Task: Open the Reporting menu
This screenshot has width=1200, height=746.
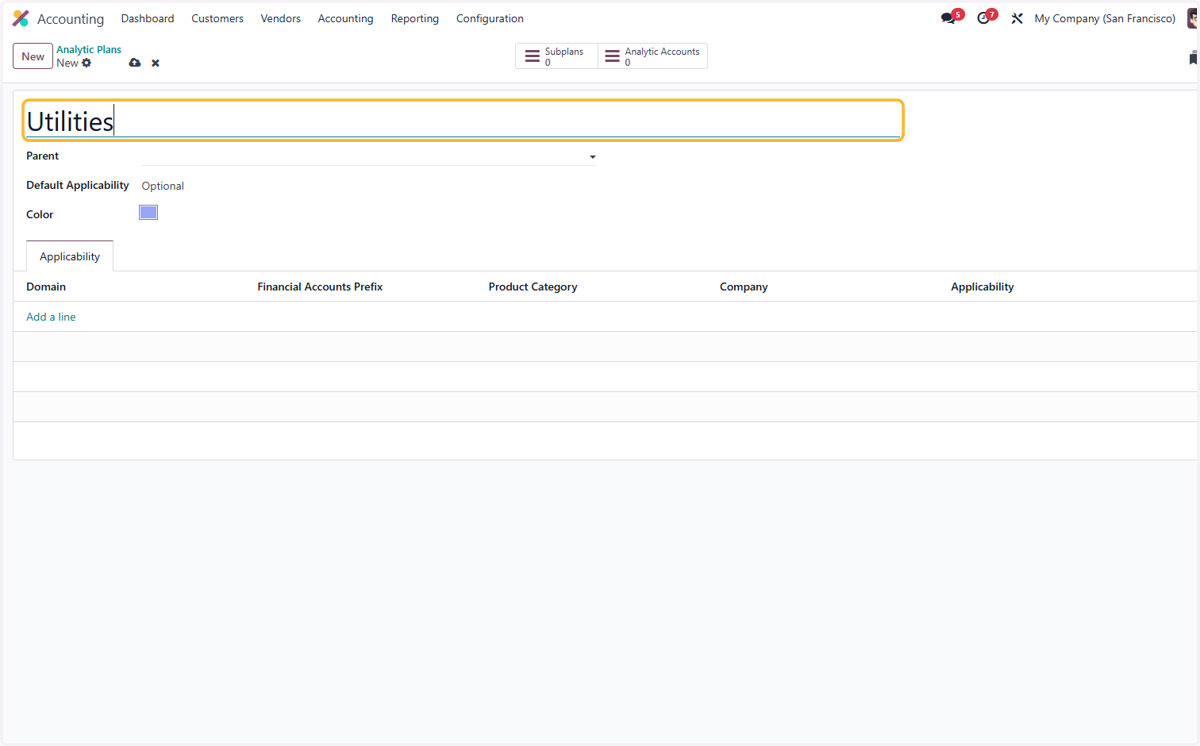Action: (x=415, y=19)
